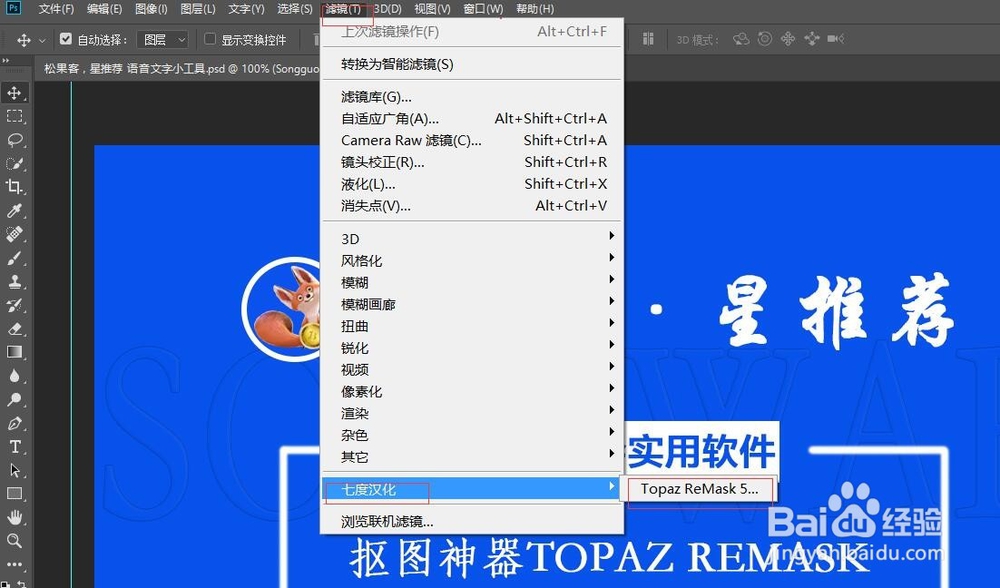The width and height of the screenshot is (1000, 588).
Task: Open the 图层 auto-select dropdown
Action: [160, 40]
